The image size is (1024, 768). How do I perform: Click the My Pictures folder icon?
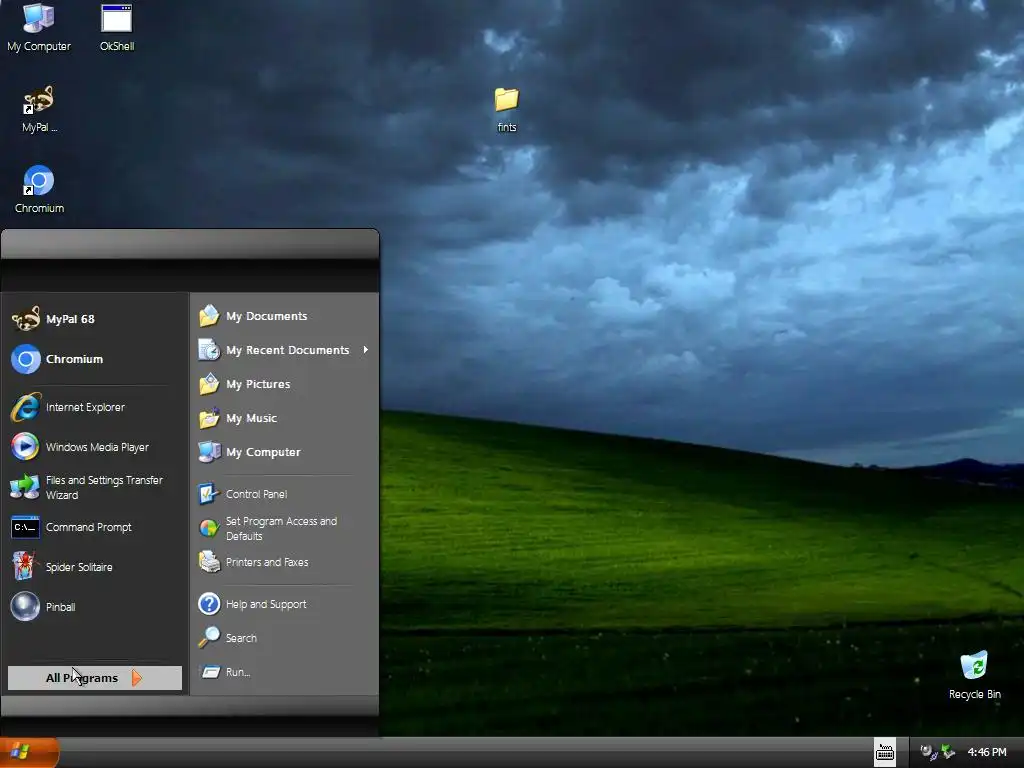click(x=209, y=384)
